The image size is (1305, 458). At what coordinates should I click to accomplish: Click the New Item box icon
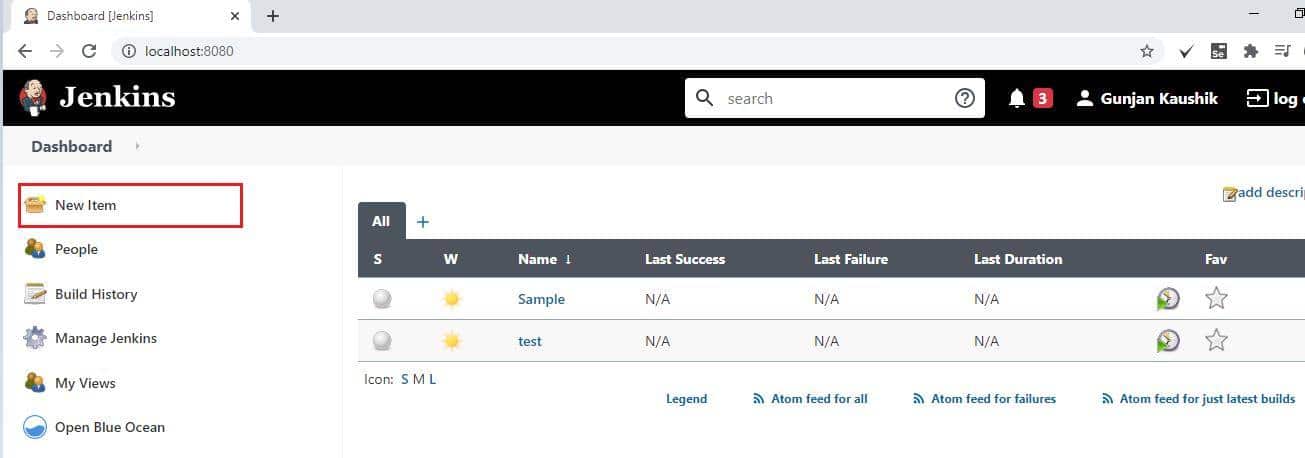pyautogui.click(x=35, y=205)
